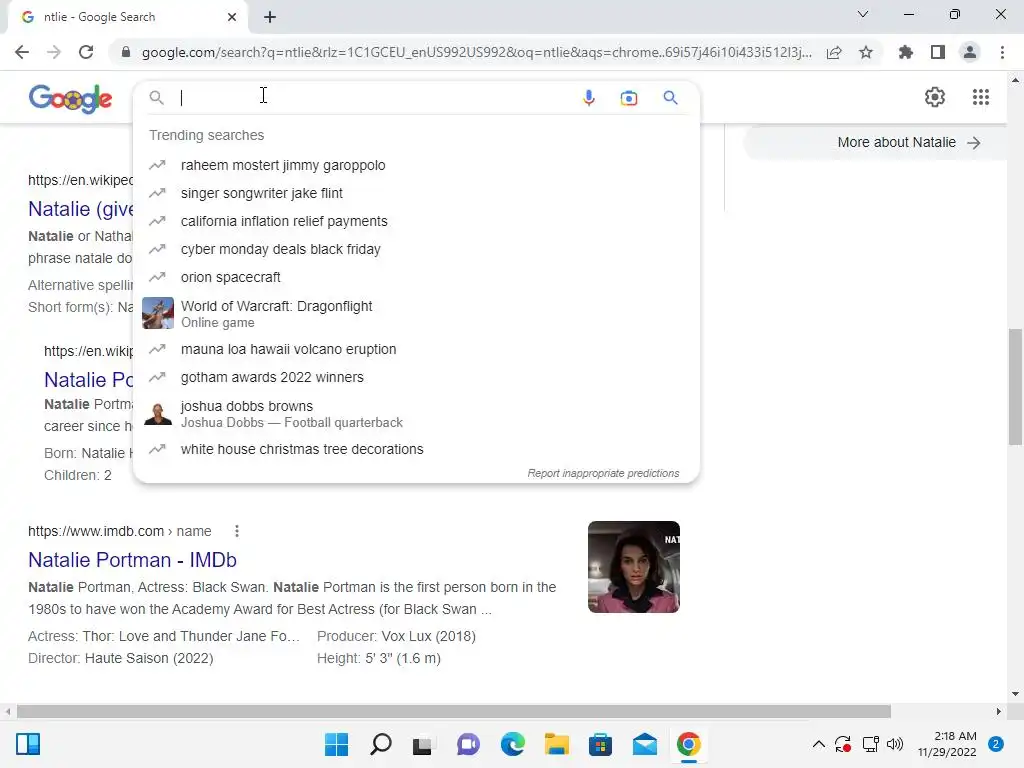Image resolution: width=1024 pixels, height=768 pixels.
Task: Click Natalie Portman result thumbnail image
Action: click(633, 567)
